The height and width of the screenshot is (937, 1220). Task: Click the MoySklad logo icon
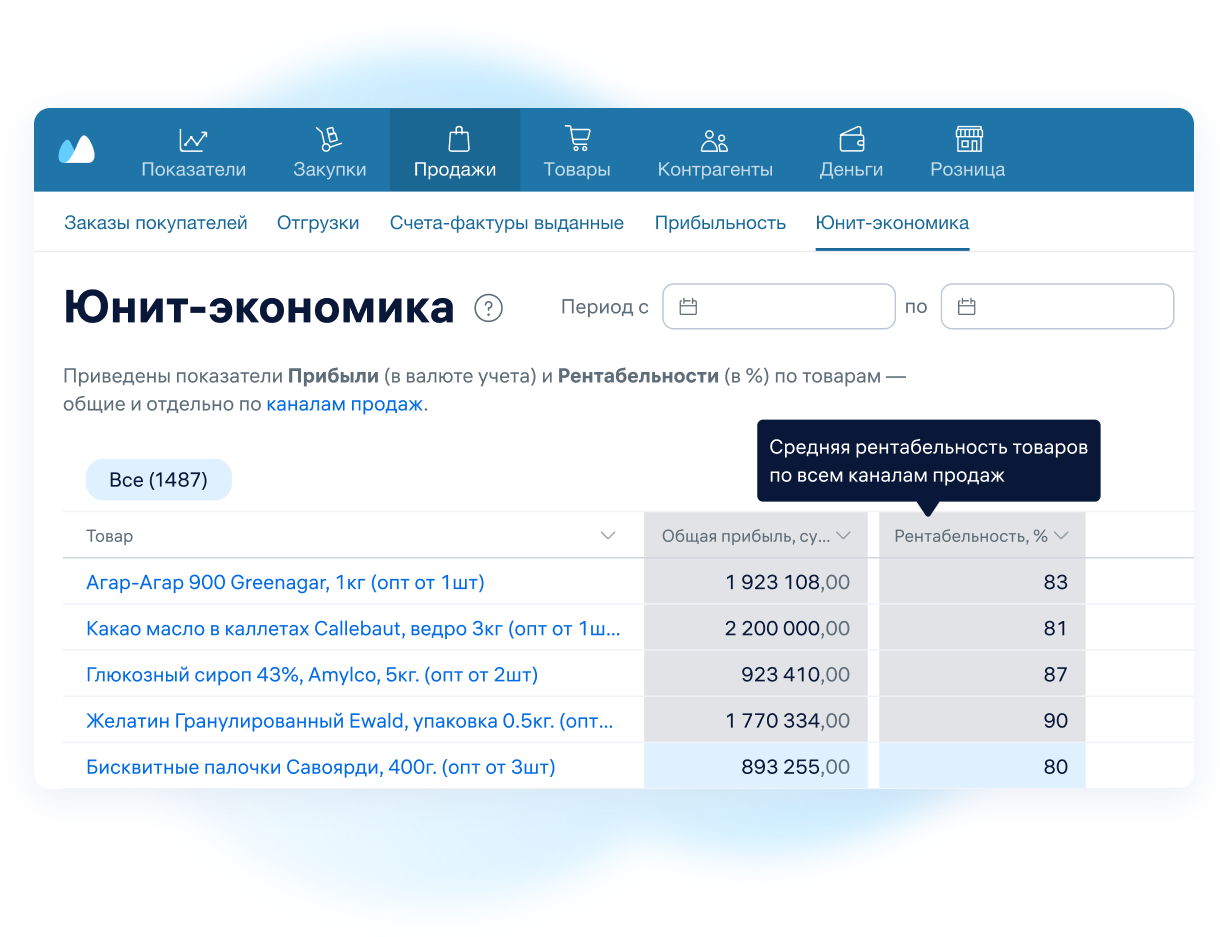tap(77, 150)
